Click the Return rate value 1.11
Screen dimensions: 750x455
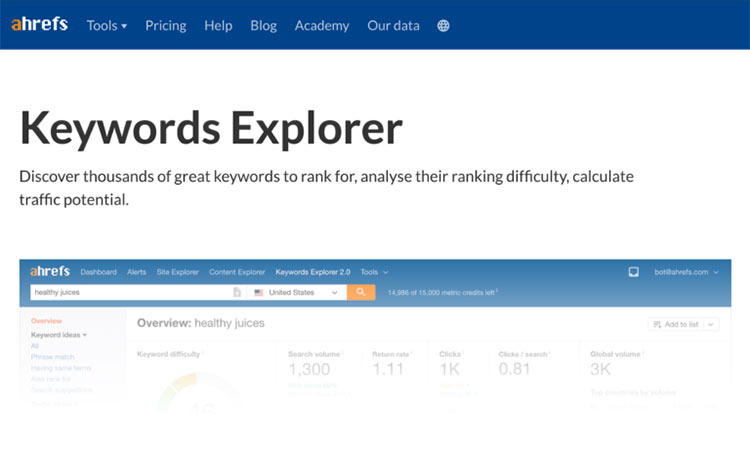[388, 369]
